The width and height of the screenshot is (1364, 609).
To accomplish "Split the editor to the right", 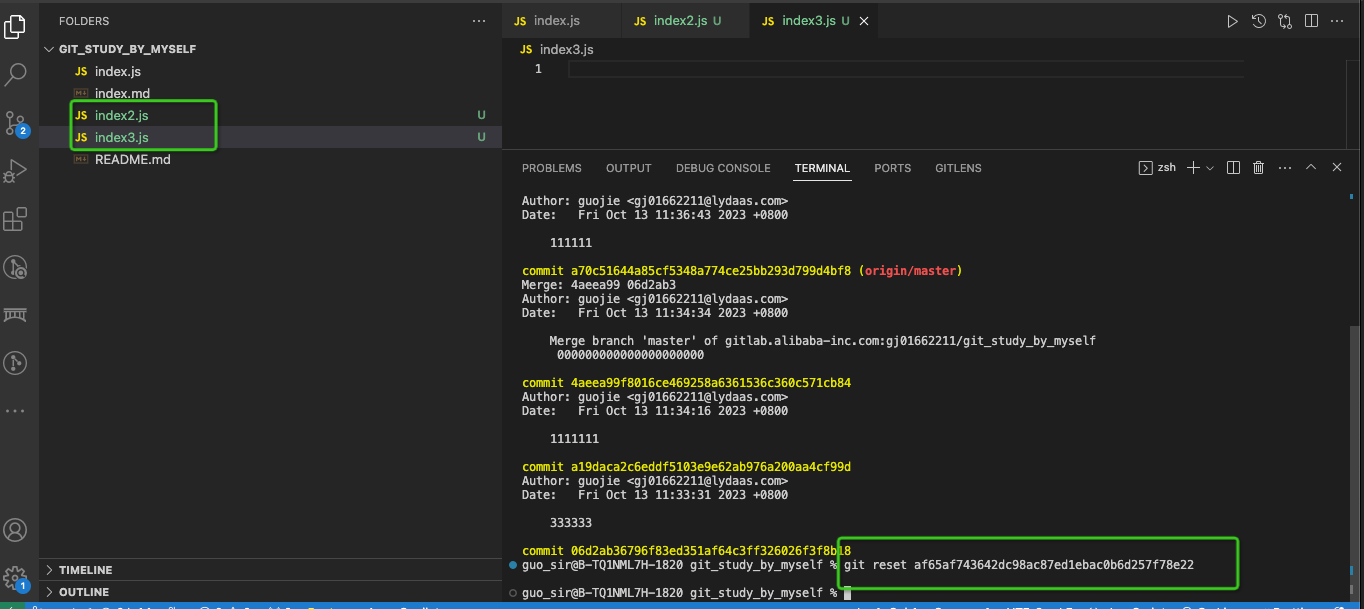I will click(x=1310, y=21).
